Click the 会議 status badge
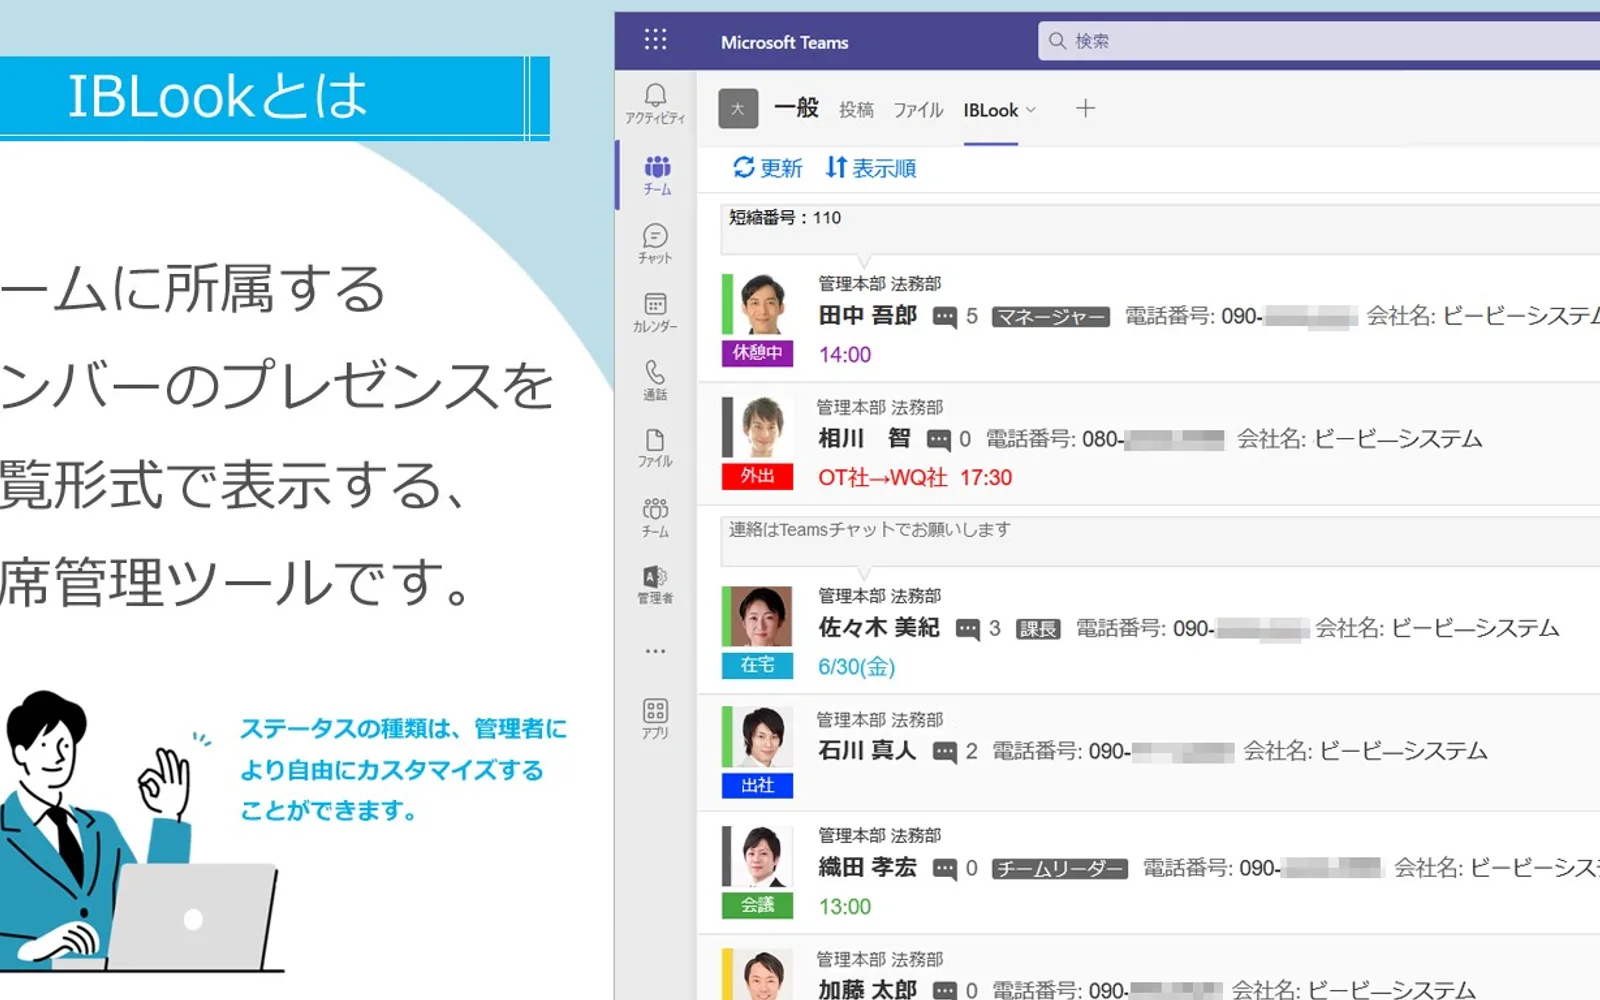The height and width of the screenshot is (1000, 1600). 757,905
